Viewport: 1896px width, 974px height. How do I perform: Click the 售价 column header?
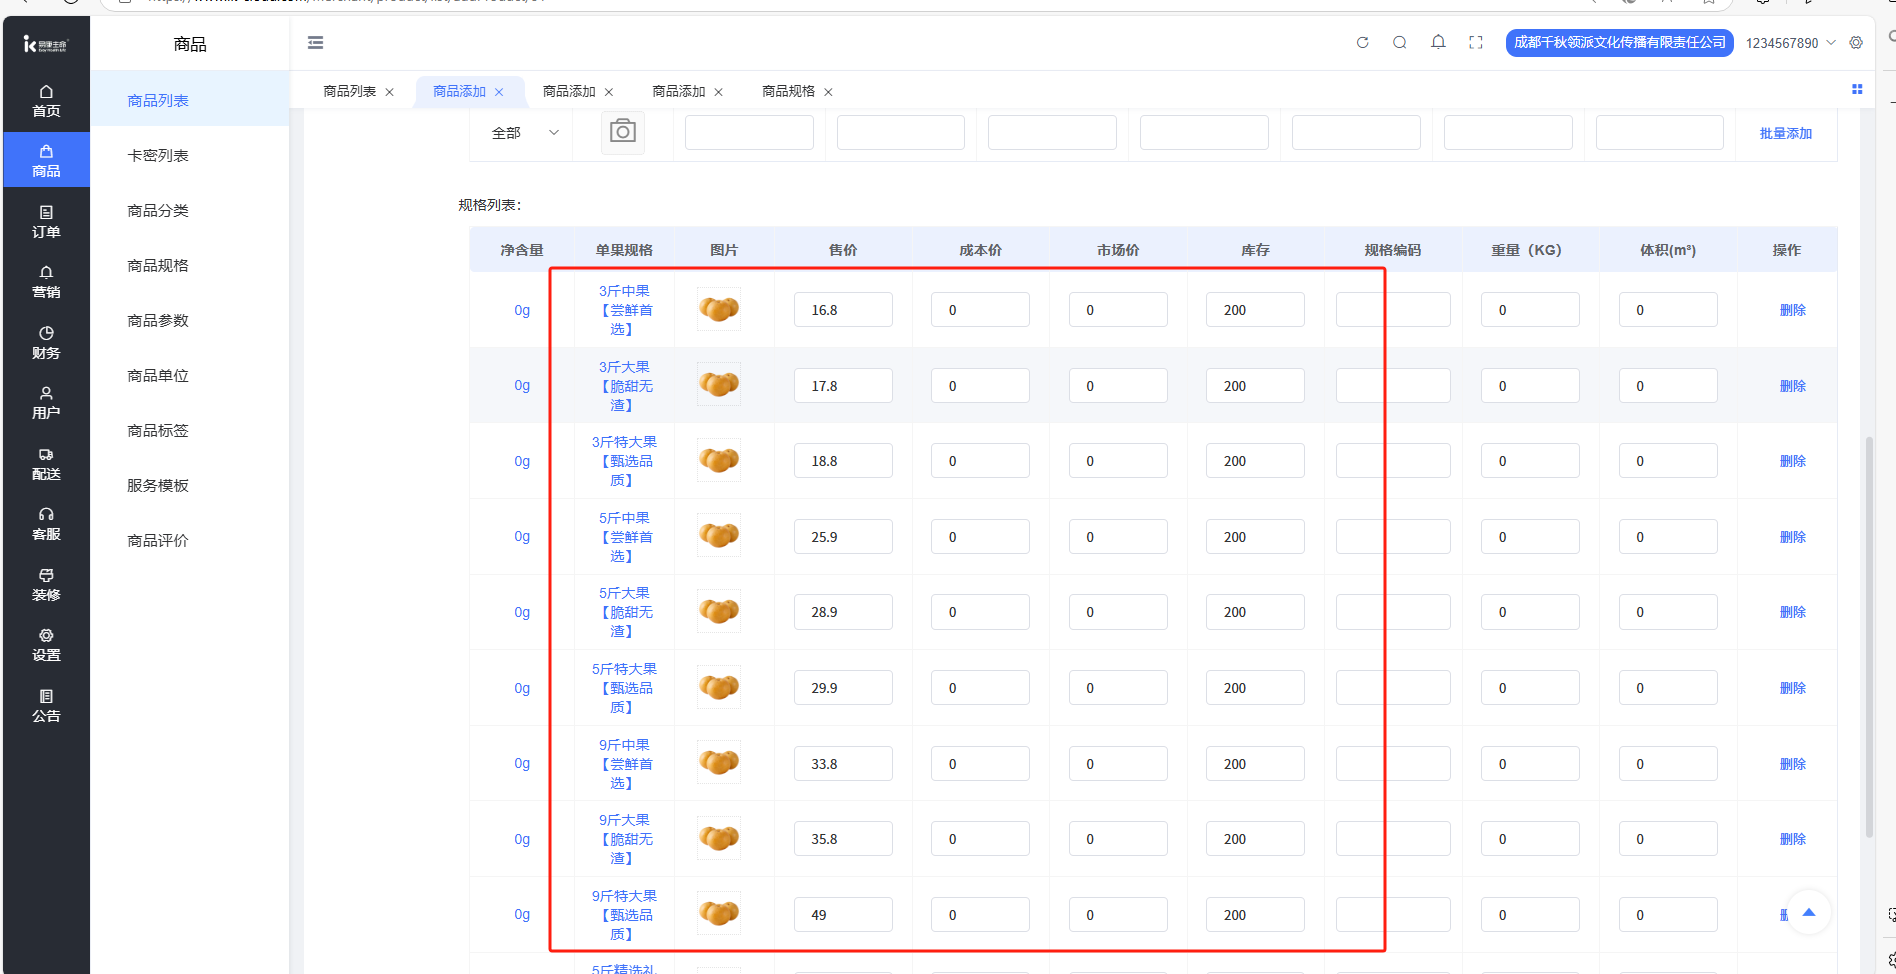[843, 250]
